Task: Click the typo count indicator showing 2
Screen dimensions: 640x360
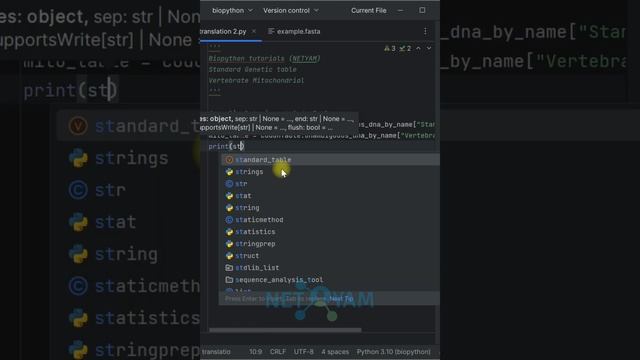Action: click(x=405, y=49)
